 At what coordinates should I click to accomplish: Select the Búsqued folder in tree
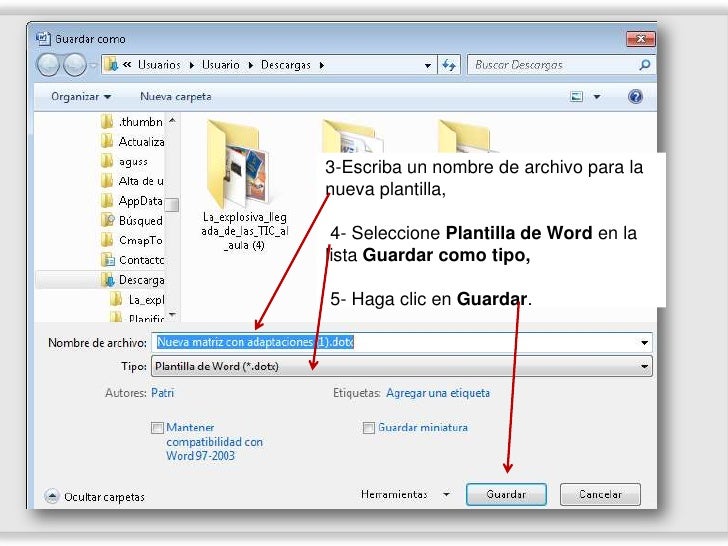(132, 221)
